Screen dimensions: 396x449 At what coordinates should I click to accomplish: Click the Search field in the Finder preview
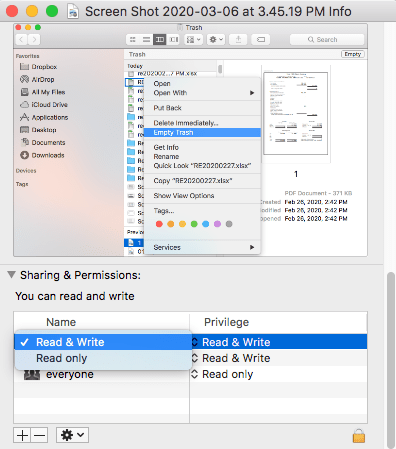coord(327,40)
